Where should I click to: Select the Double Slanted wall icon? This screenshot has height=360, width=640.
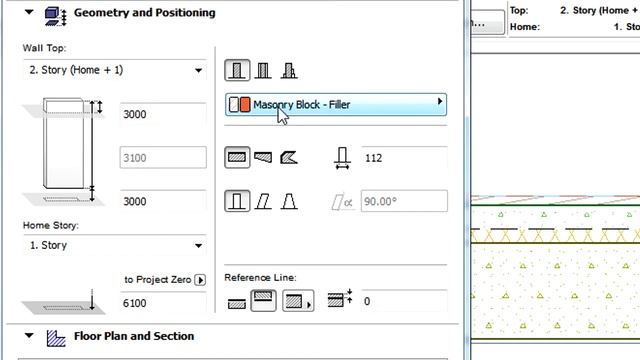pos(289,201)
